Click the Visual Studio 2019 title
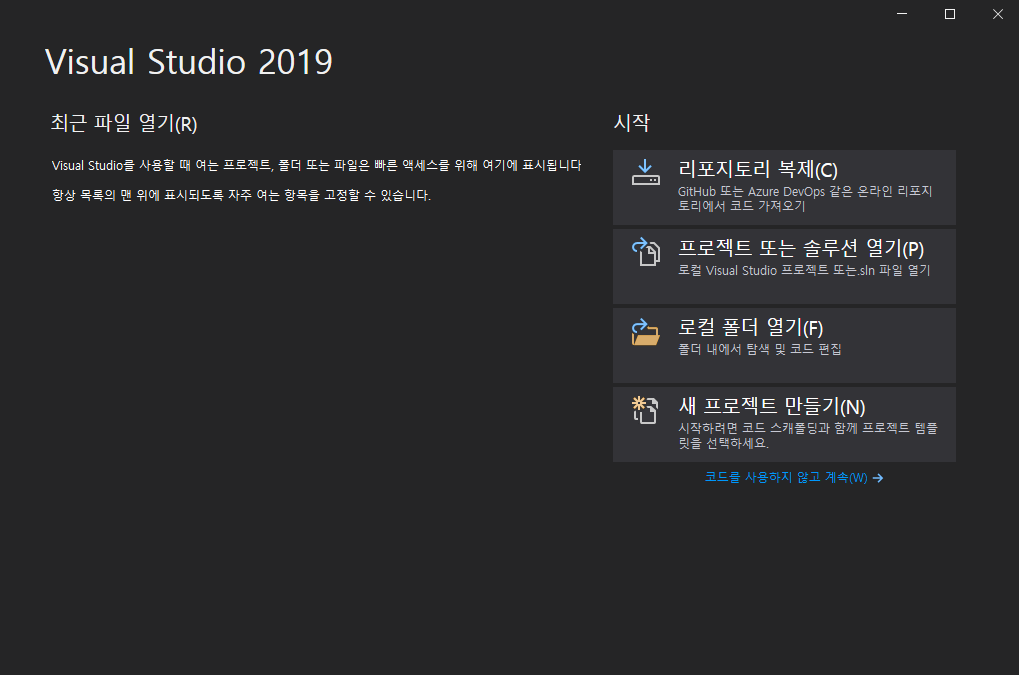 [188, 62]
